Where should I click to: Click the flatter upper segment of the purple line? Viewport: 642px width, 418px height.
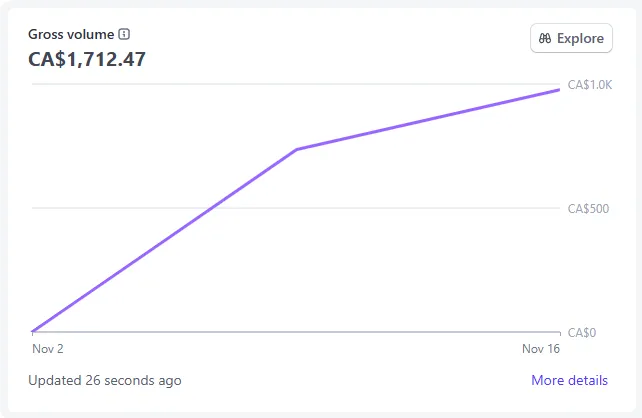[428, 120]
